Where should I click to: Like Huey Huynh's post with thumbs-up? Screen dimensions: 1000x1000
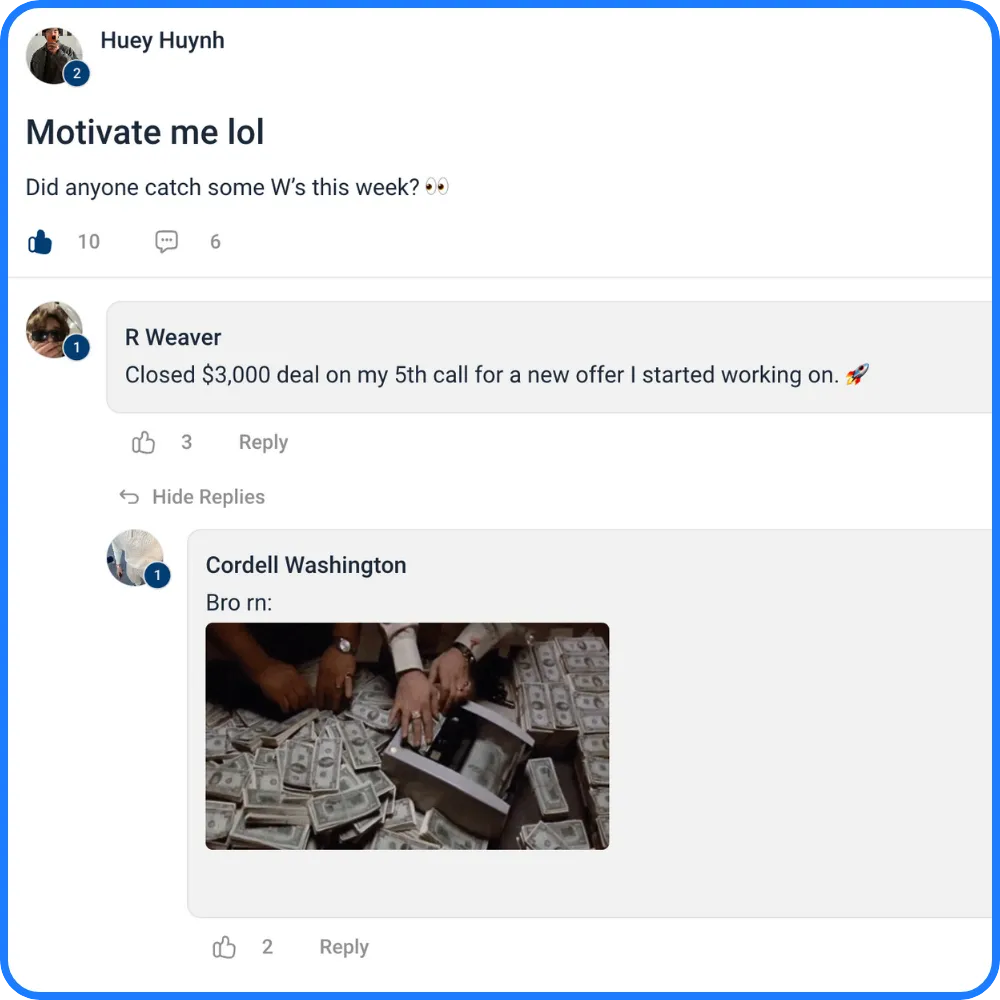point(40,242)
